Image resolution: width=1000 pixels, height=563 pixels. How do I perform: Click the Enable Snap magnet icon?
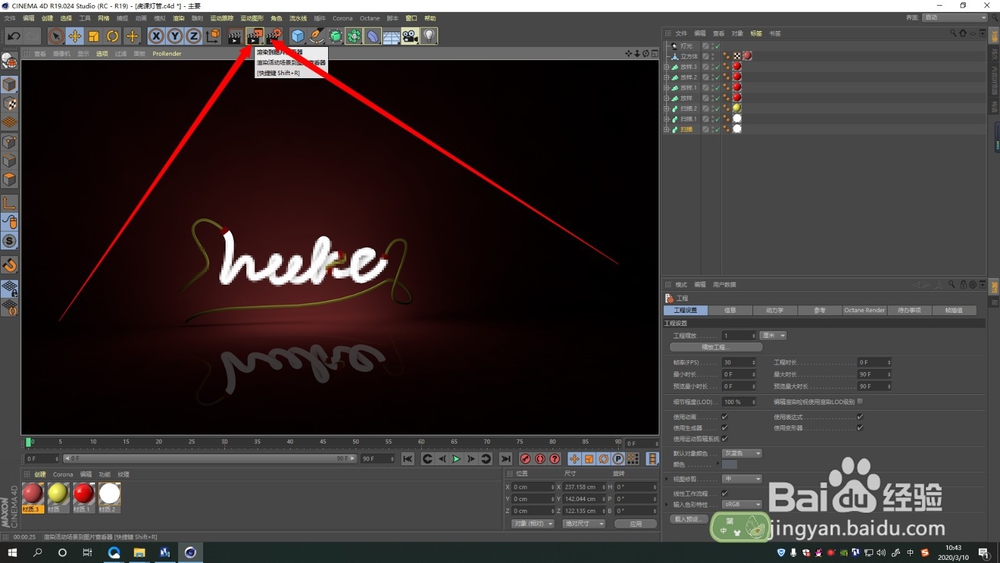[10, 265]
